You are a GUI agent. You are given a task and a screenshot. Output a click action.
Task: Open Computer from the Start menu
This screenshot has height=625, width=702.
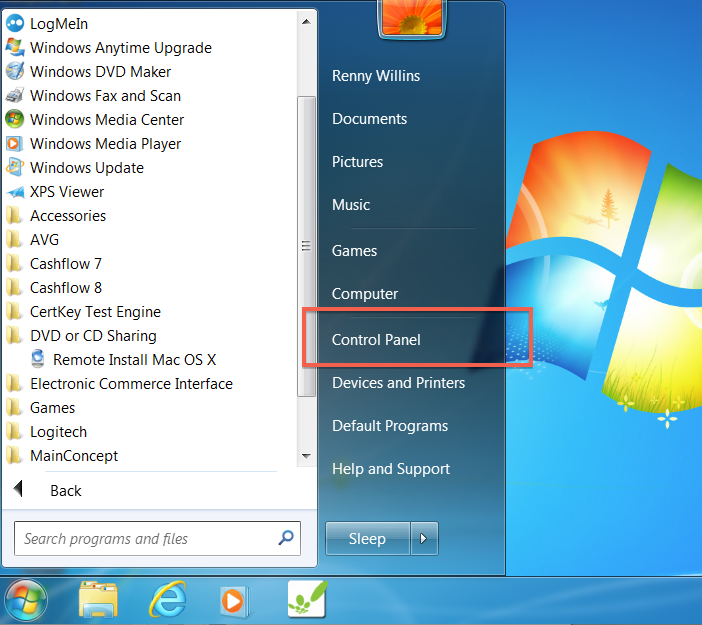pos(365,294)
